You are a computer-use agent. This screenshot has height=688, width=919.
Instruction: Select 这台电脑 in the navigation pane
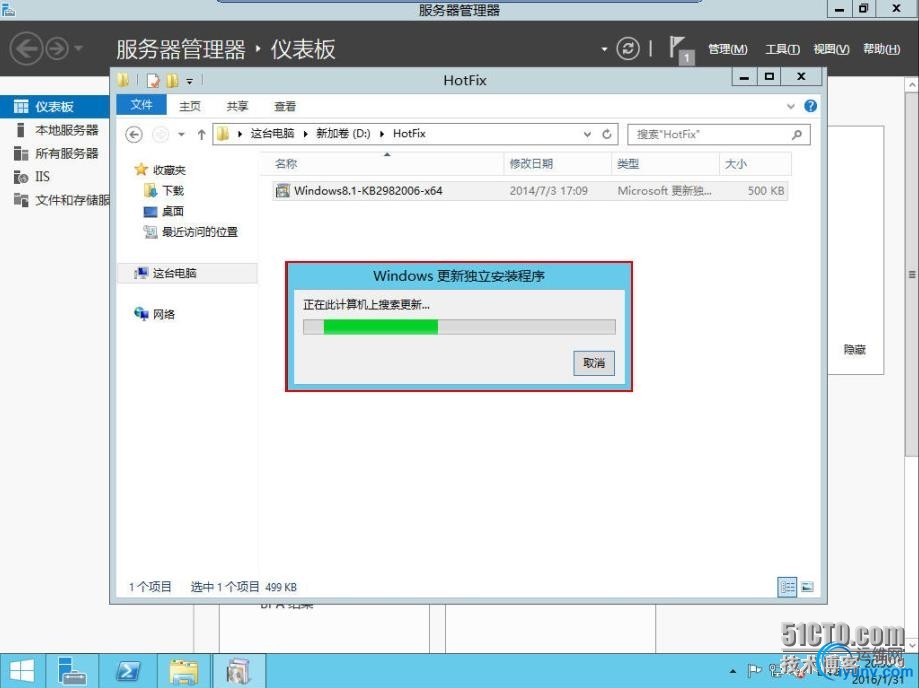click(188, 273)
